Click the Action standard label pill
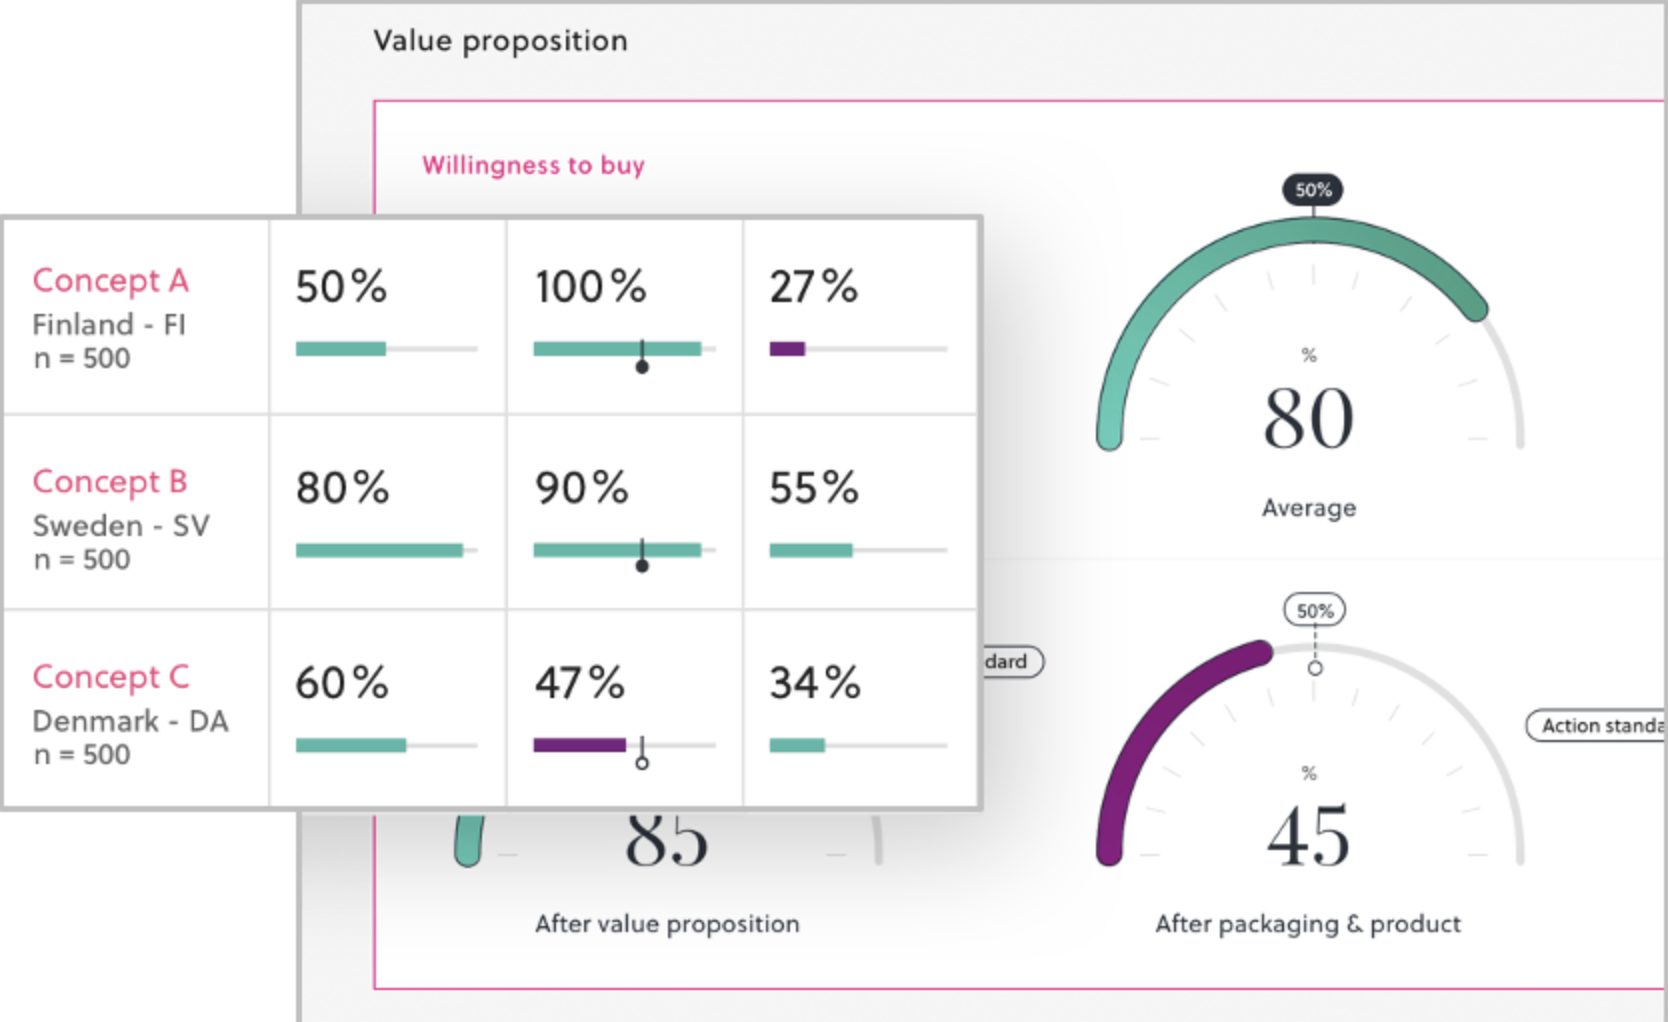This screenshot has height=1022, width=1668. click(x=1597, y=726)
